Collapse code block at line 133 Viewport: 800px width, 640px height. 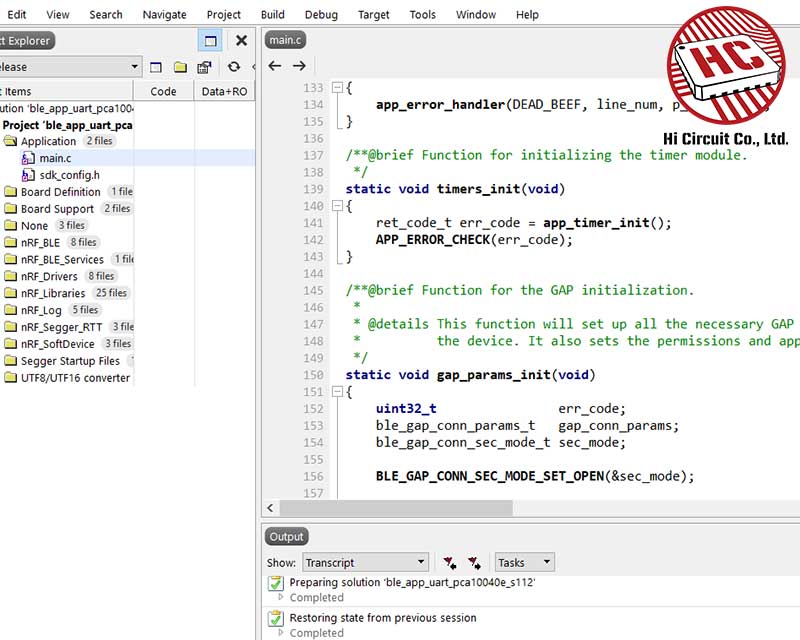337,88
